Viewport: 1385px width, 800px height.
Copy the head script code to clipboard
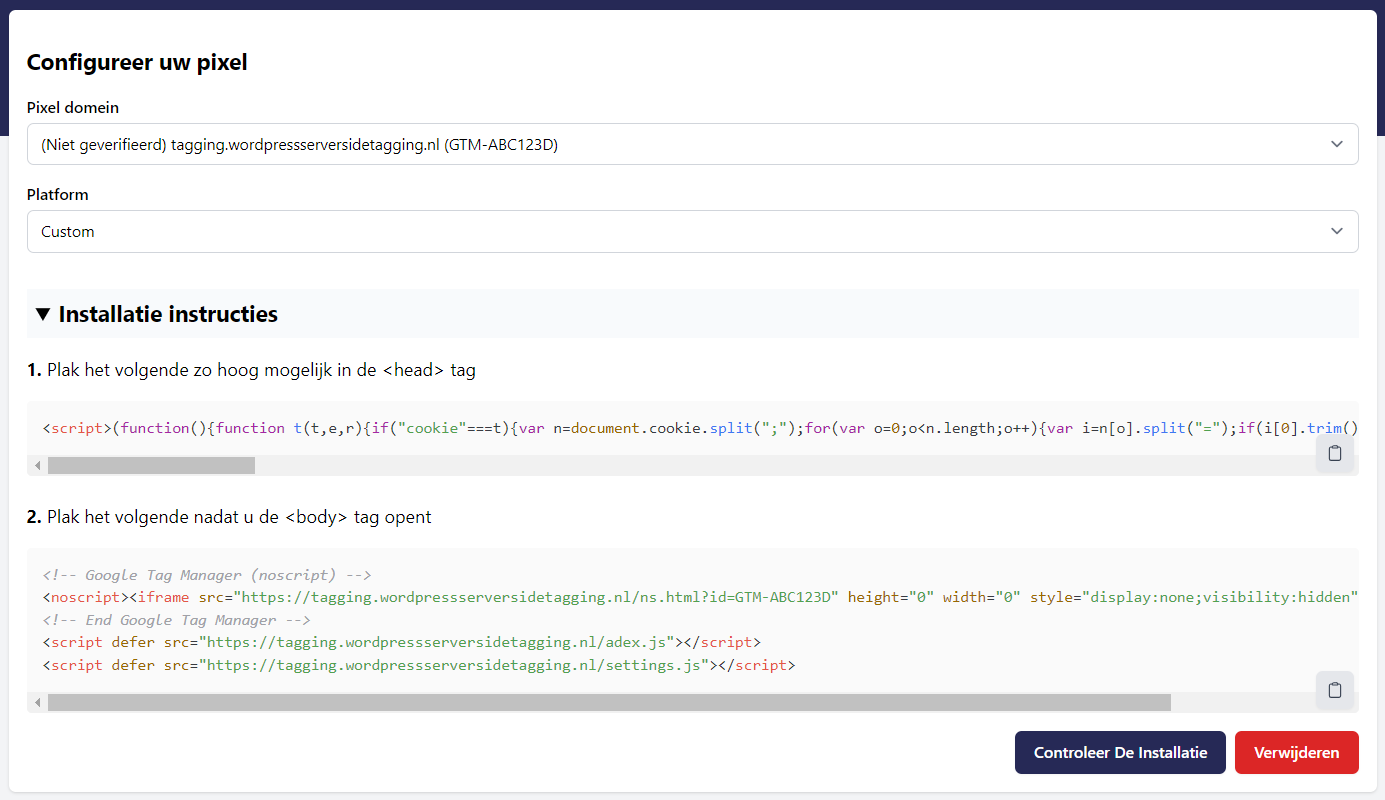click(x=1334, y=453)
